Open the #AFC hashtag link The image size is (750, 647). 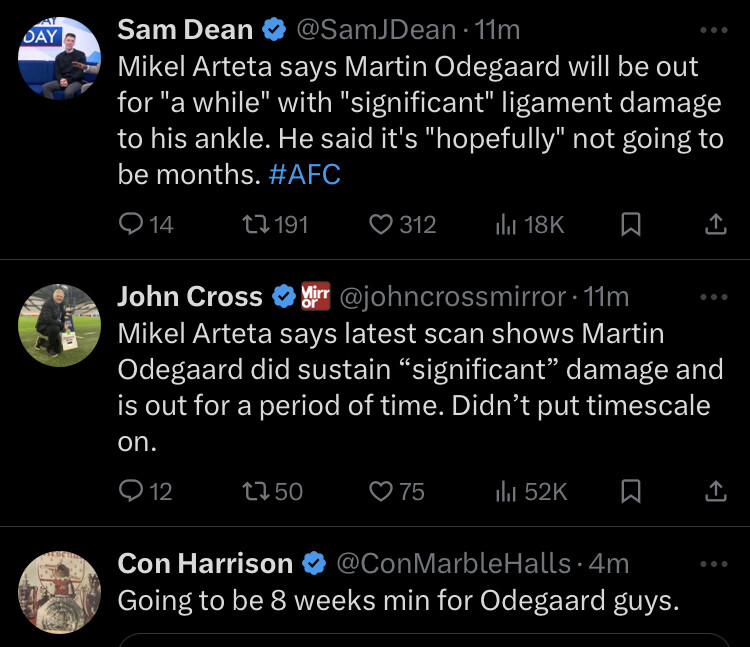[x=305, y=174]
